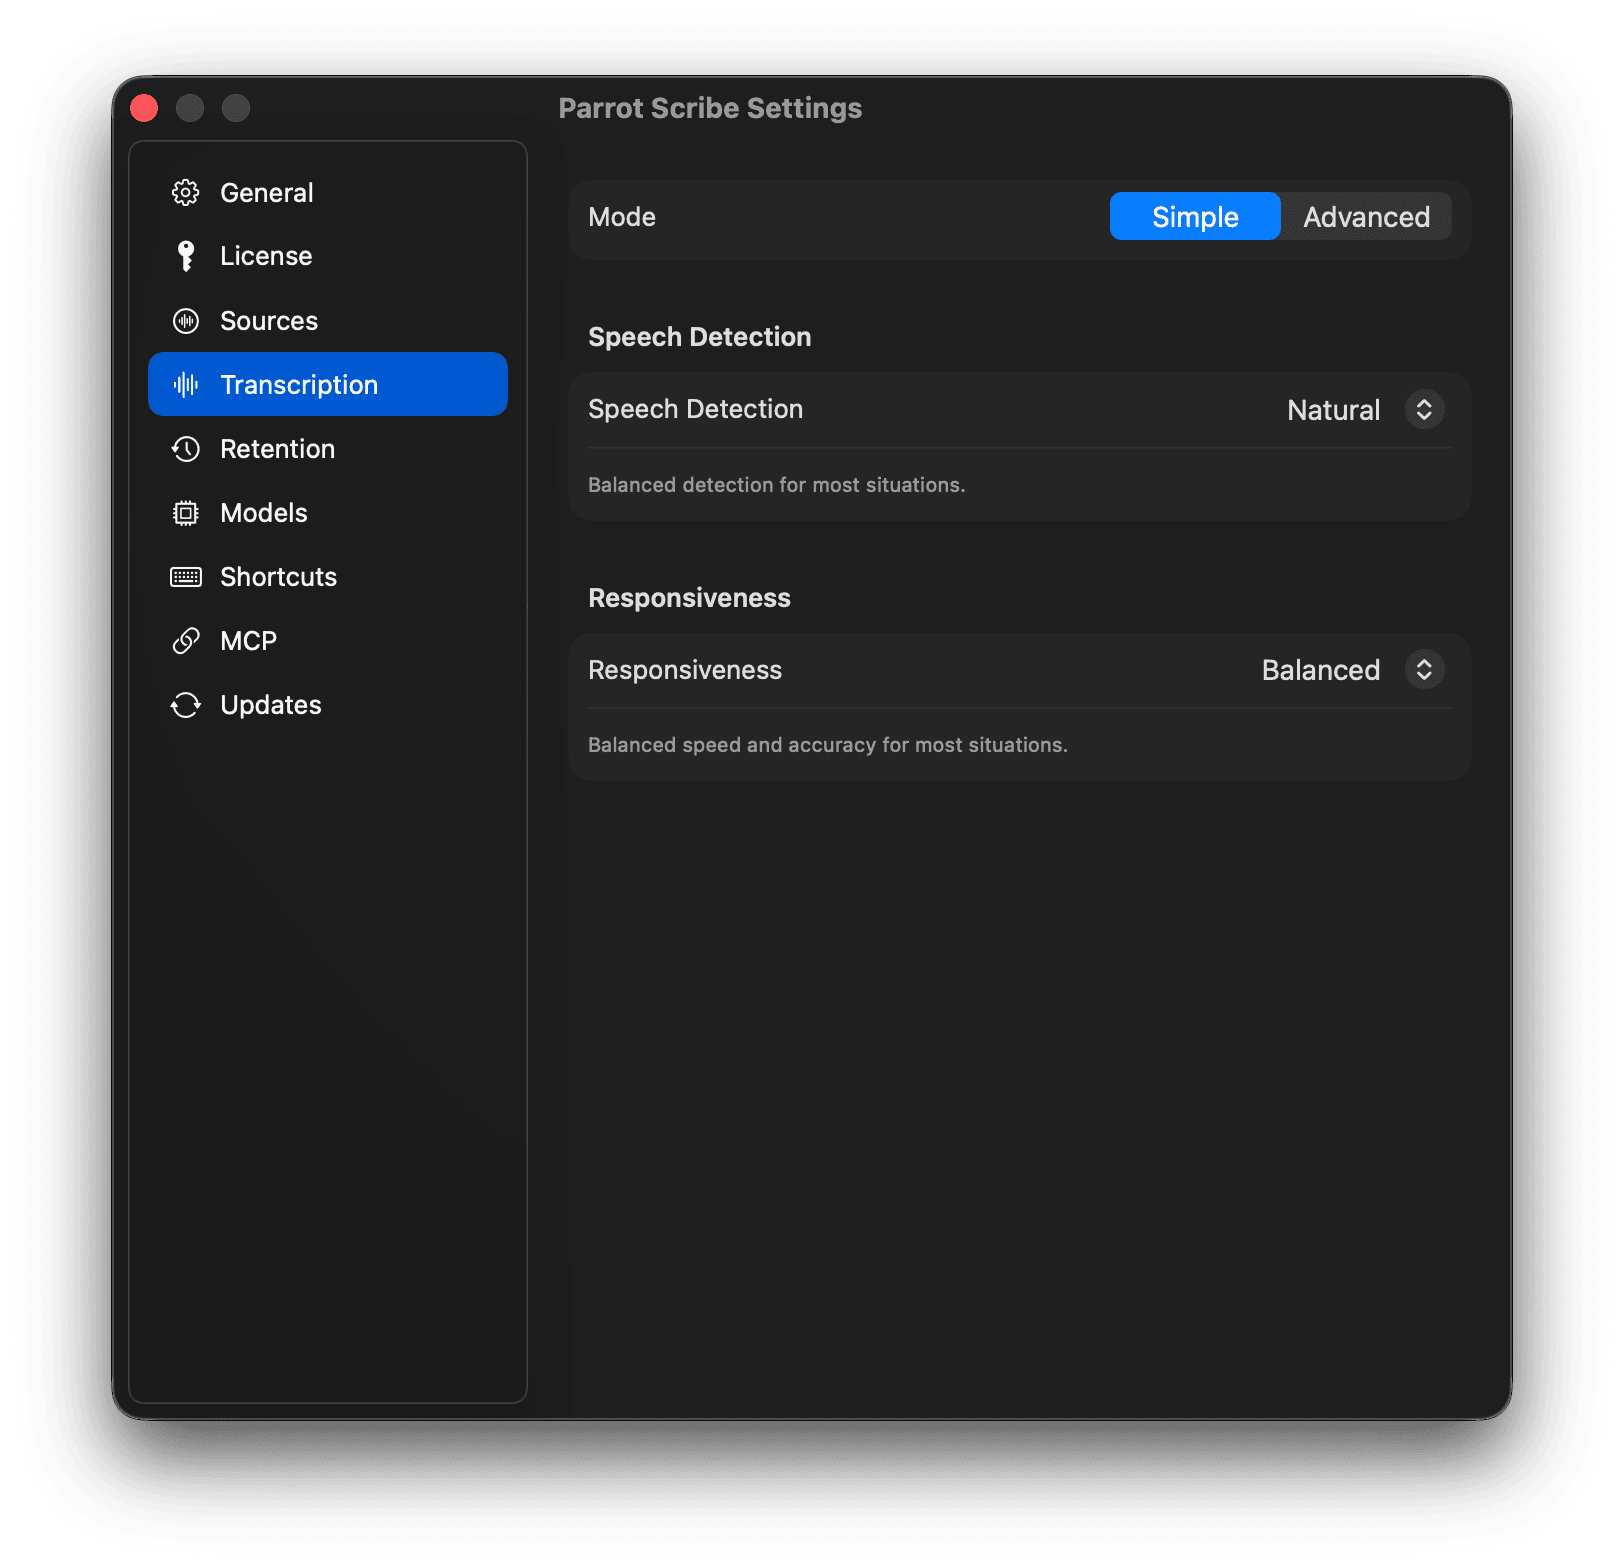Screen dimensions: 1624x1568
Task: Click the General gear icon in sidebar
Action: 186,192
